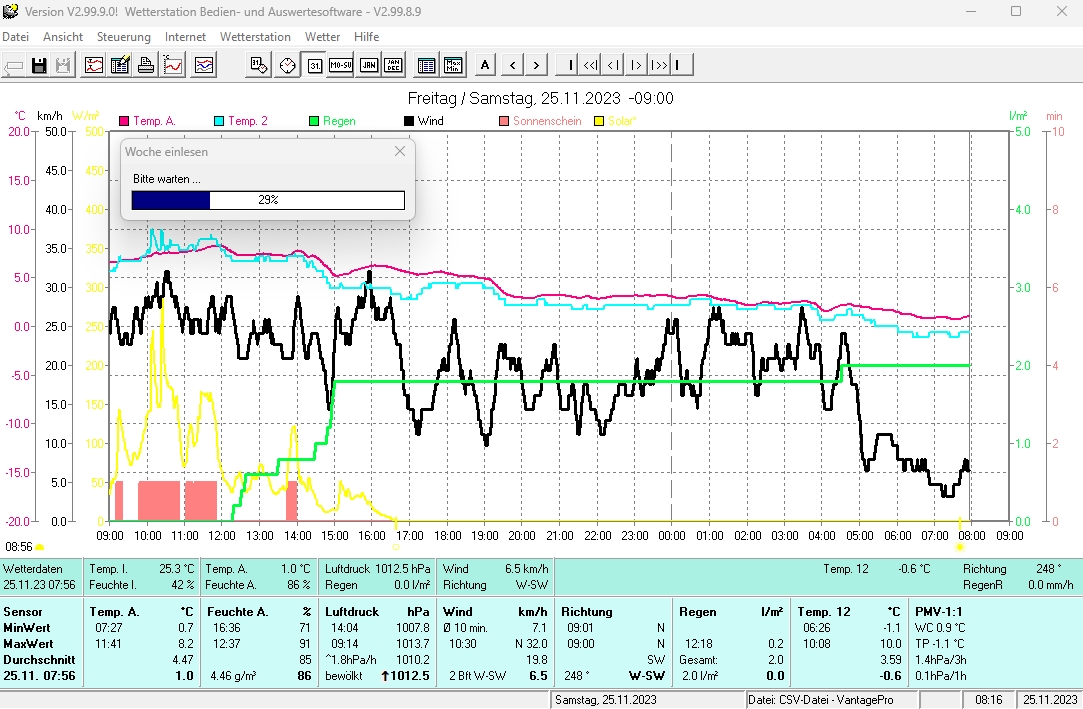The image size is (1083, 709).
Task: Click the bold A font toolbar button
Action: pos(485,66)
